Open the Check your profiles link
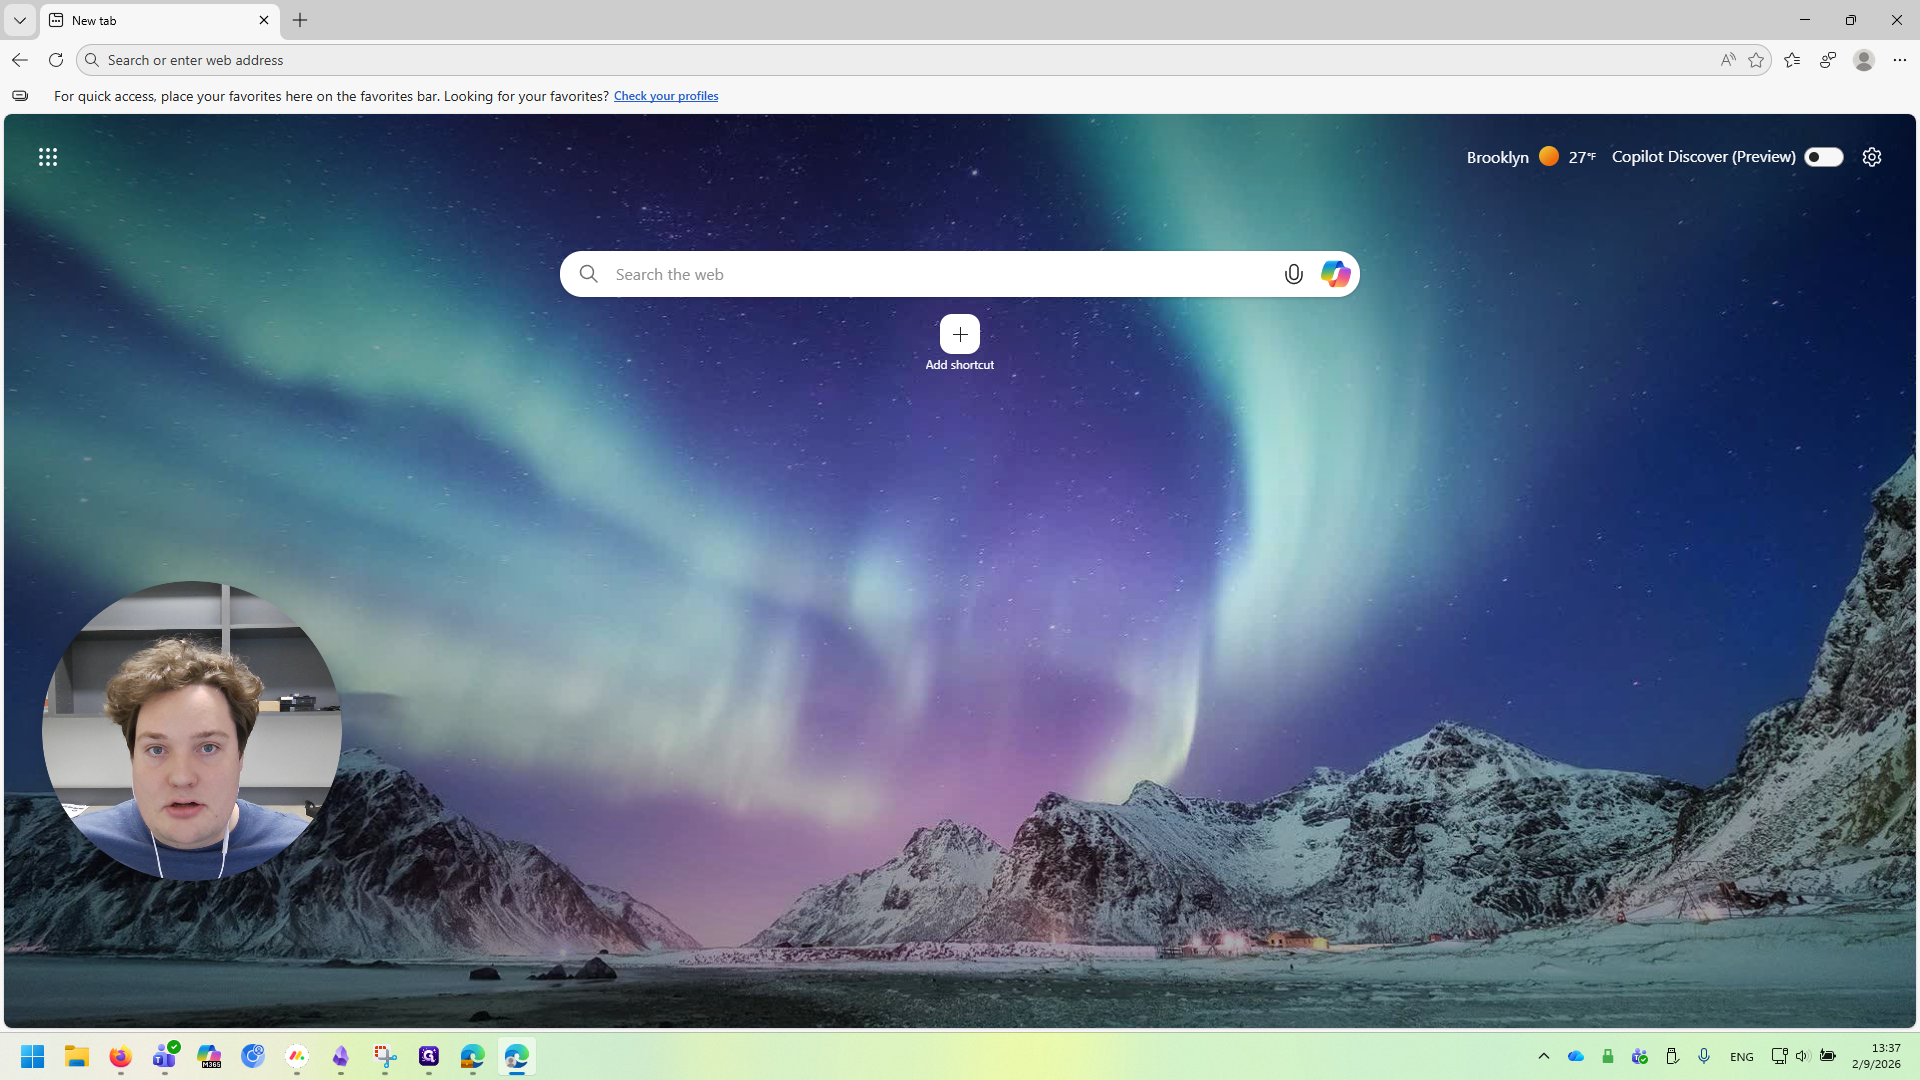This screenshot has width=1920, height=1080. tap(666, 96)
